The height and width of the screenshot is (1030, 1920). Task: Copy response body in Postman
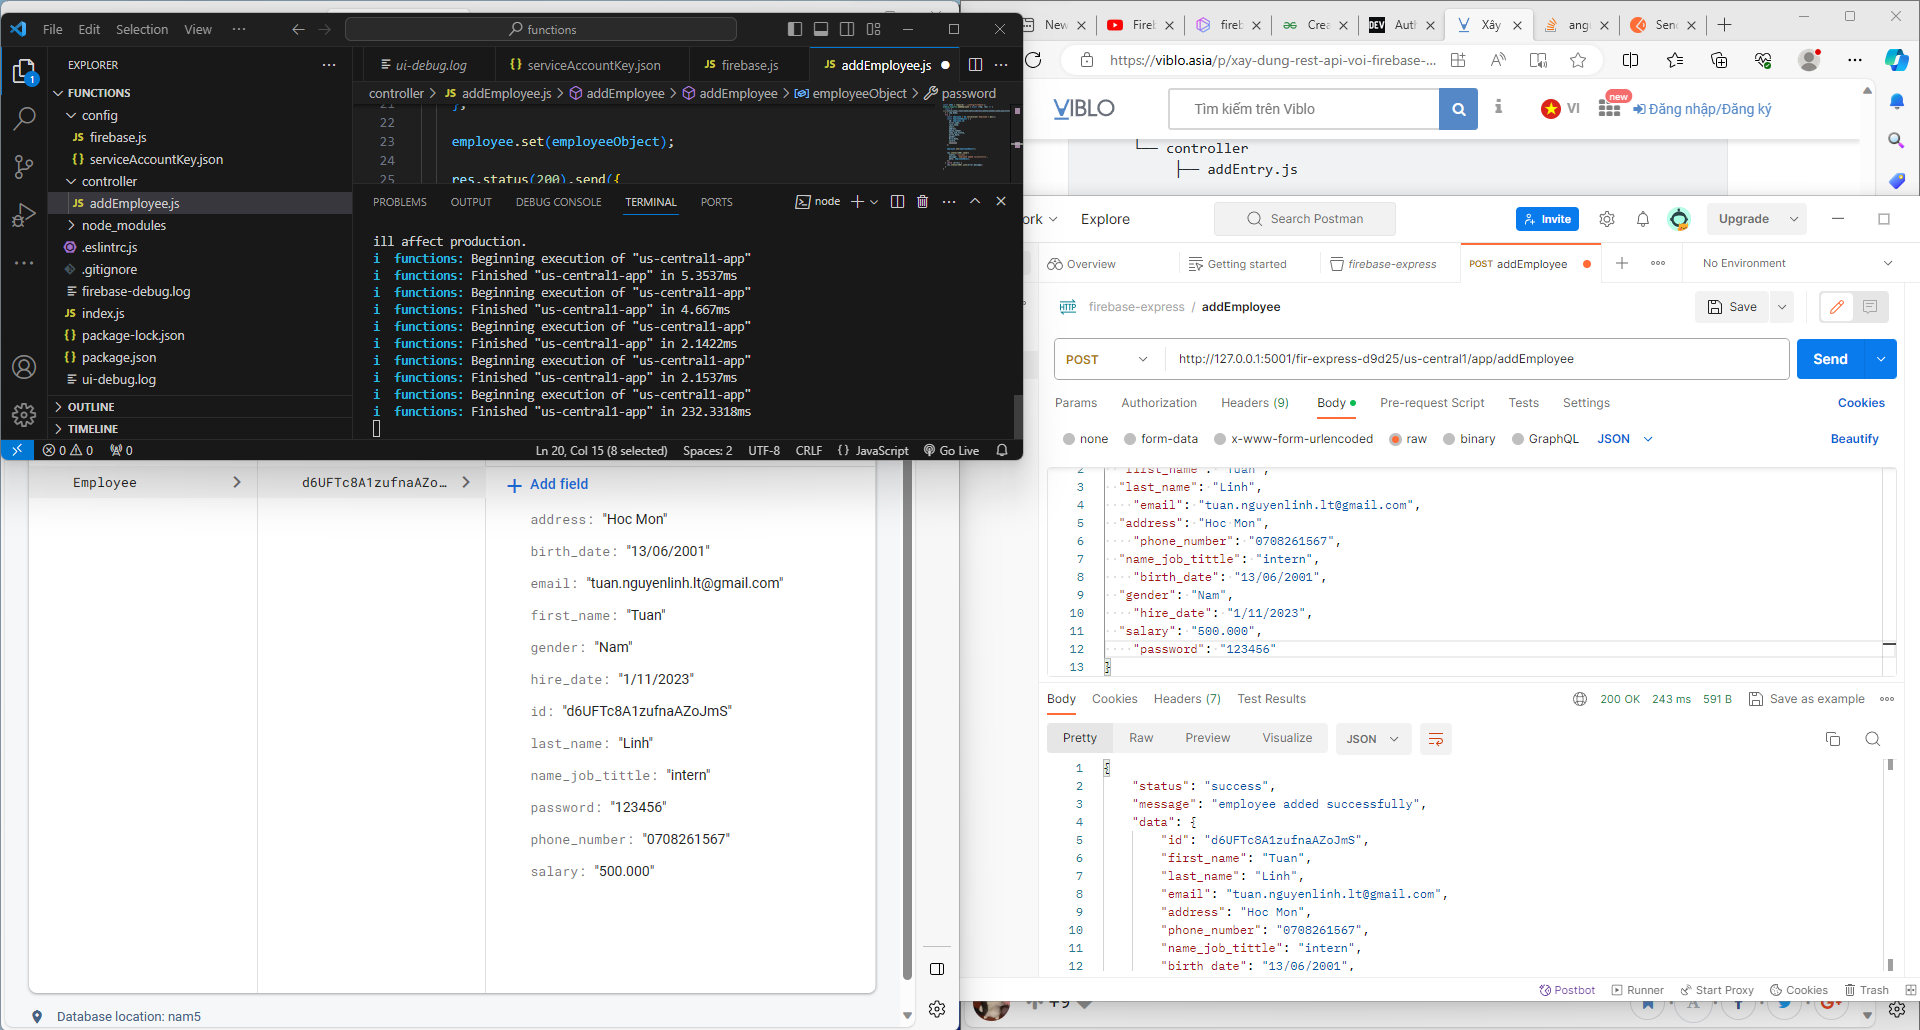coord(1832,739)
